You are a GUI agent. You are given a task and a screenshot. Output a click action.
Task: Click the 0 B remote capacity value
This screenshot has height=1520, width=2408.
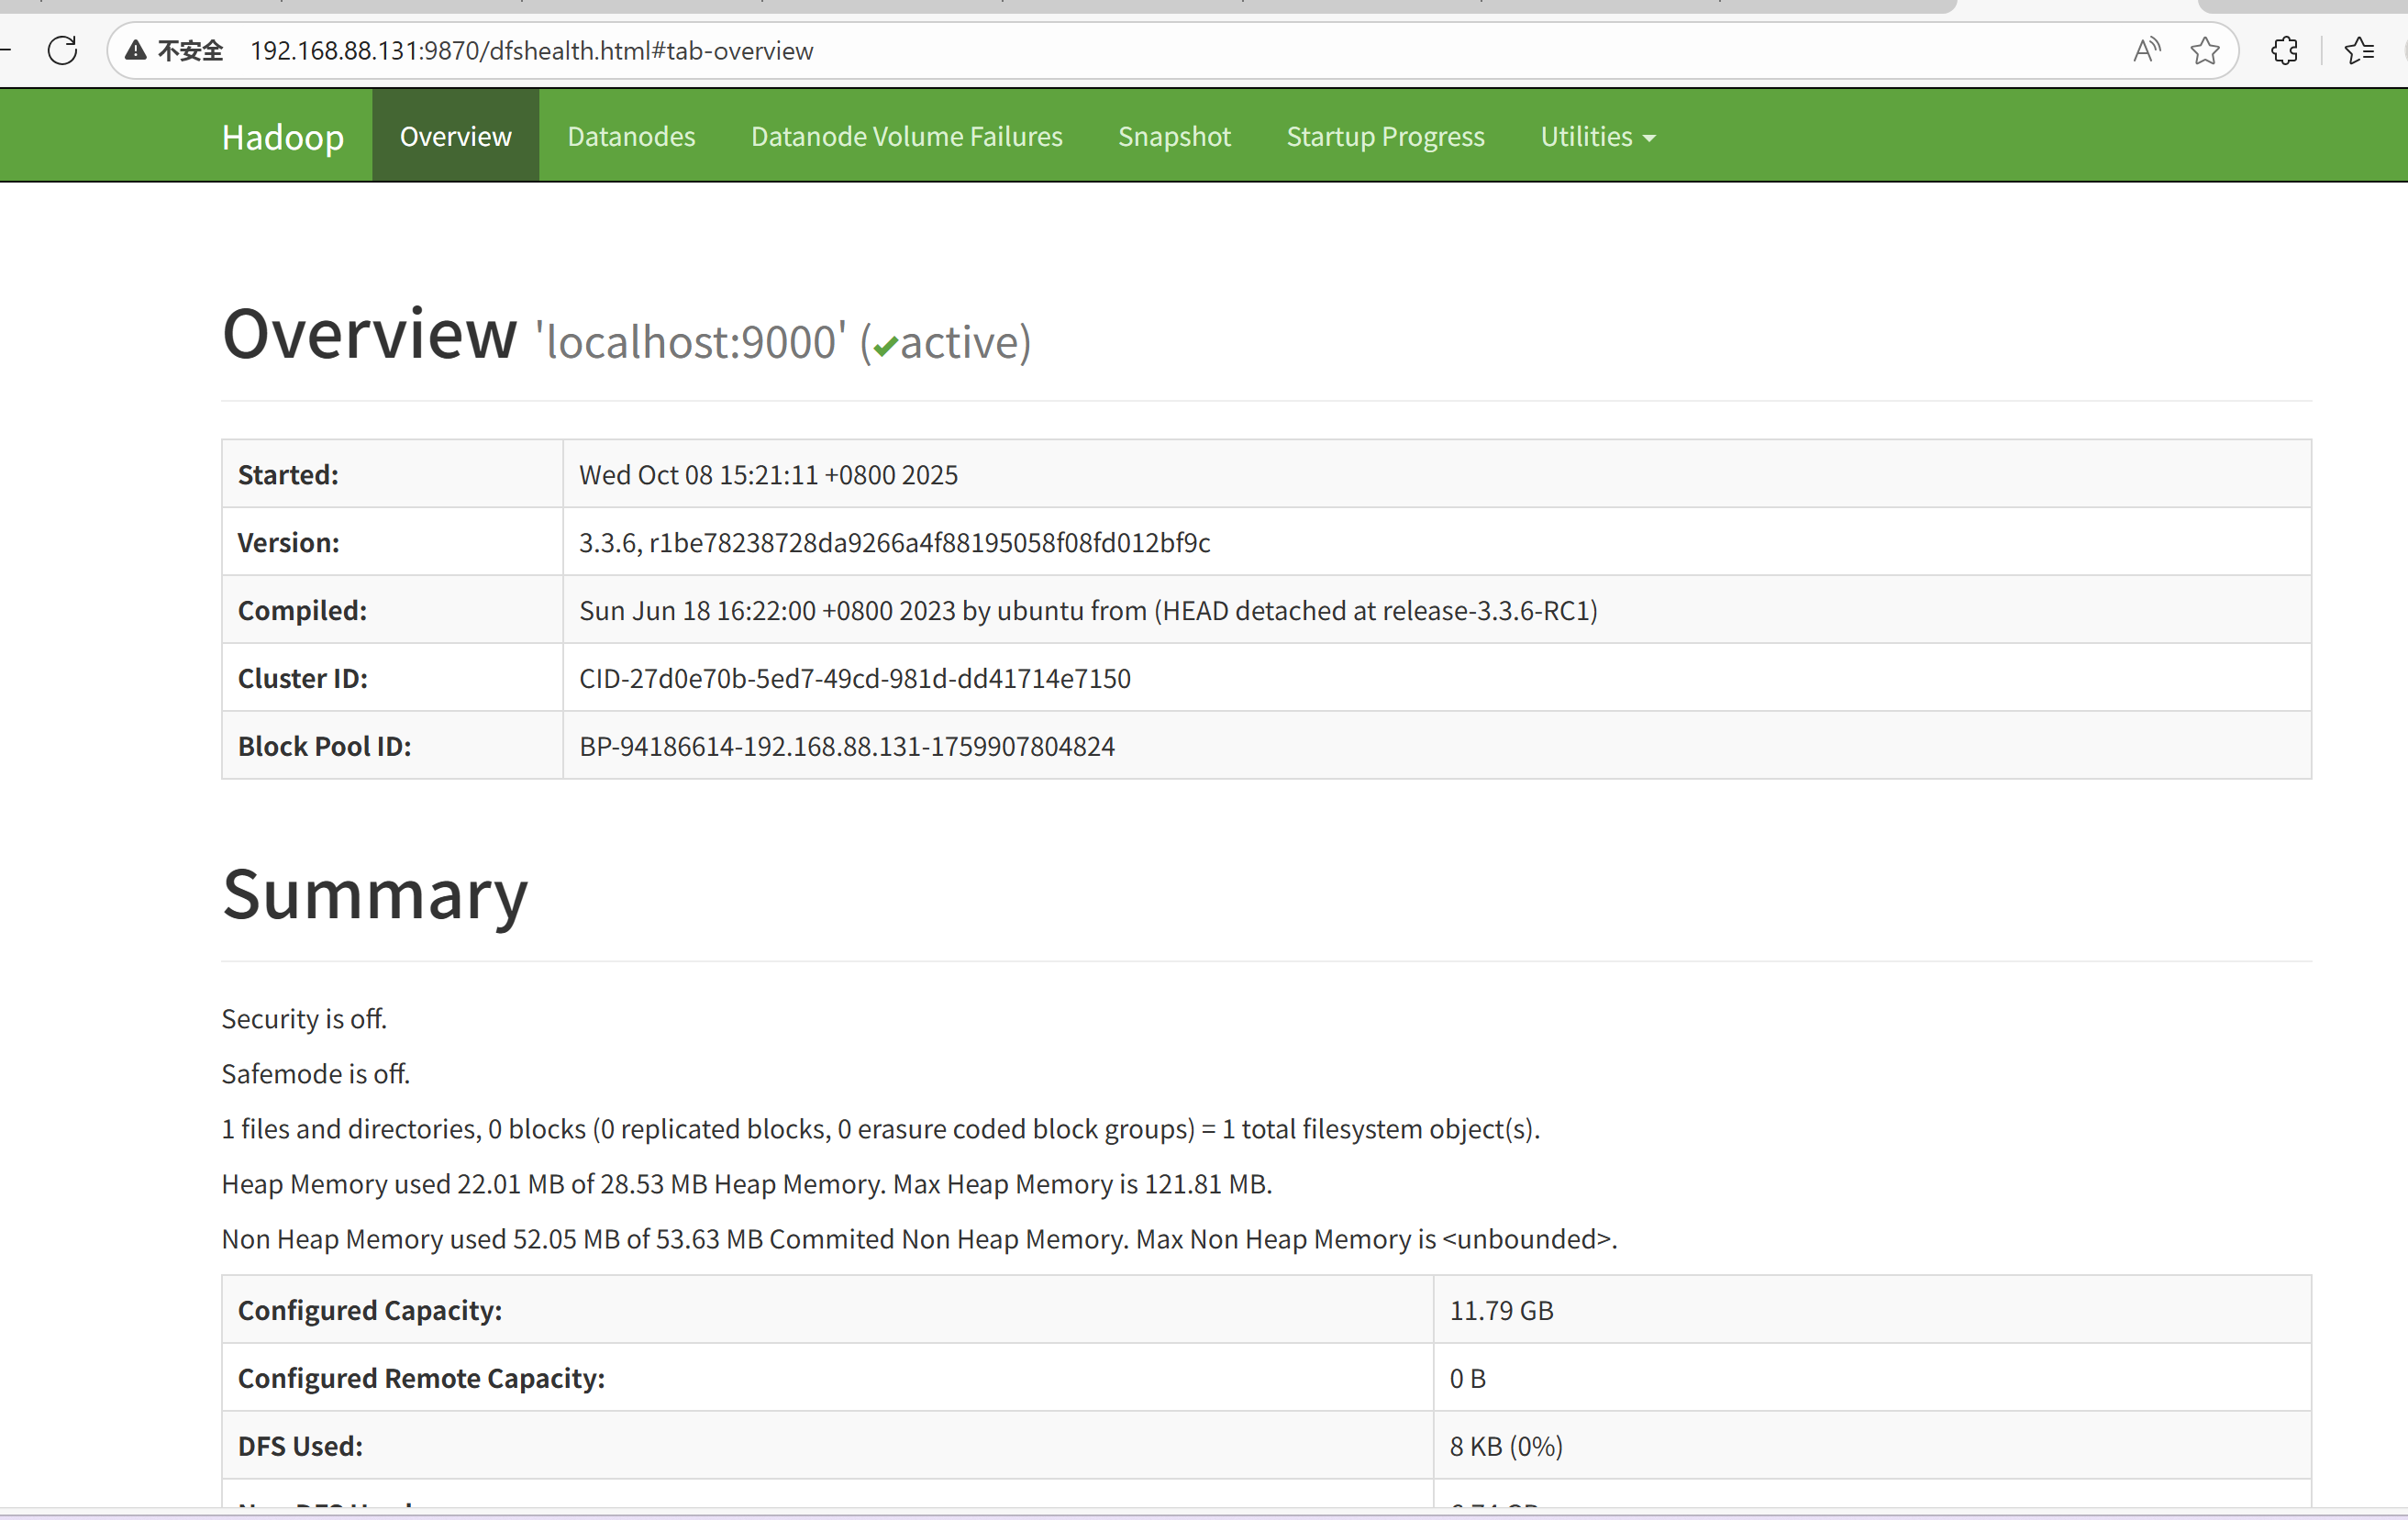(1467, 1378)
